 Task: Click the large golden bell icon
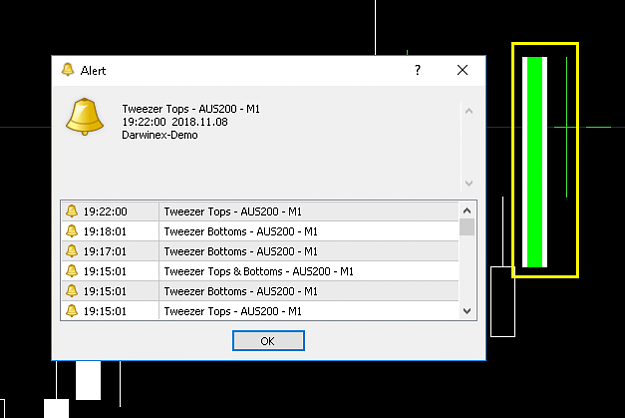click(x=85, y=117)
